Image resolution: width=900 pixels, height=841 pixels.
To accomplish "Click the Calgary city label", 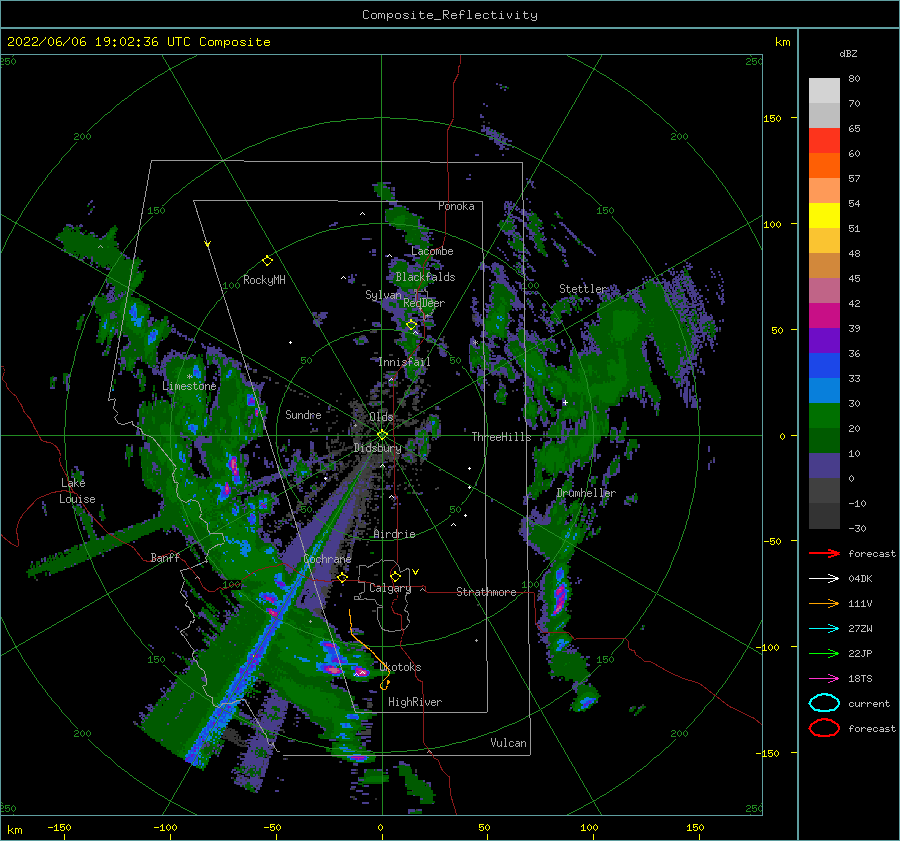I will [x=390, y=588].
